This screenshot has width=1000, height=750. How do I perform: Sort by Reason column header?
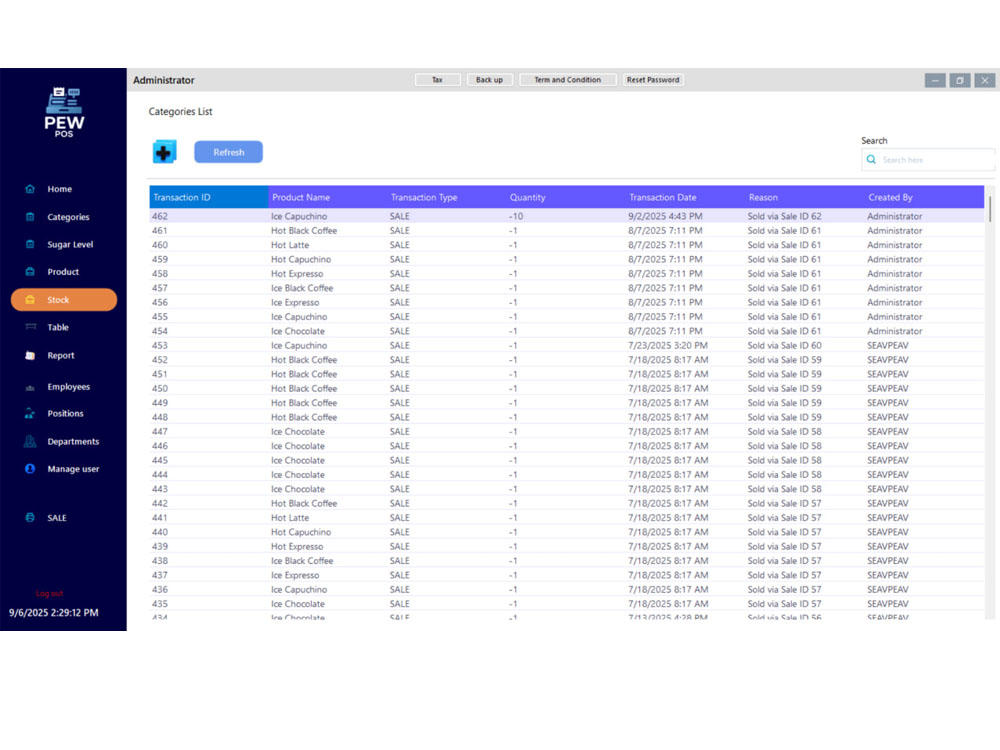point(804,197)
